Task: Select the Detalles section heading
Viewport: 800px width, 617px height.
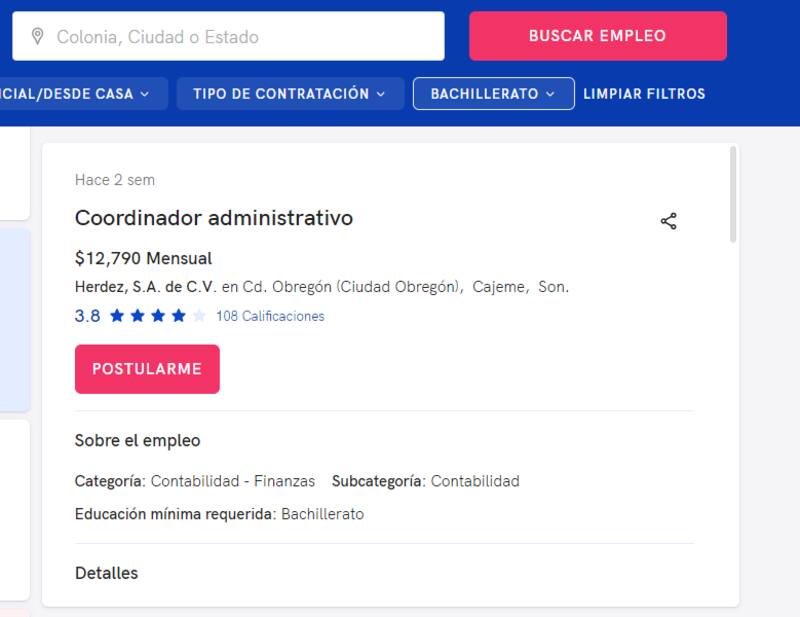Action: (x=106, y=573)
